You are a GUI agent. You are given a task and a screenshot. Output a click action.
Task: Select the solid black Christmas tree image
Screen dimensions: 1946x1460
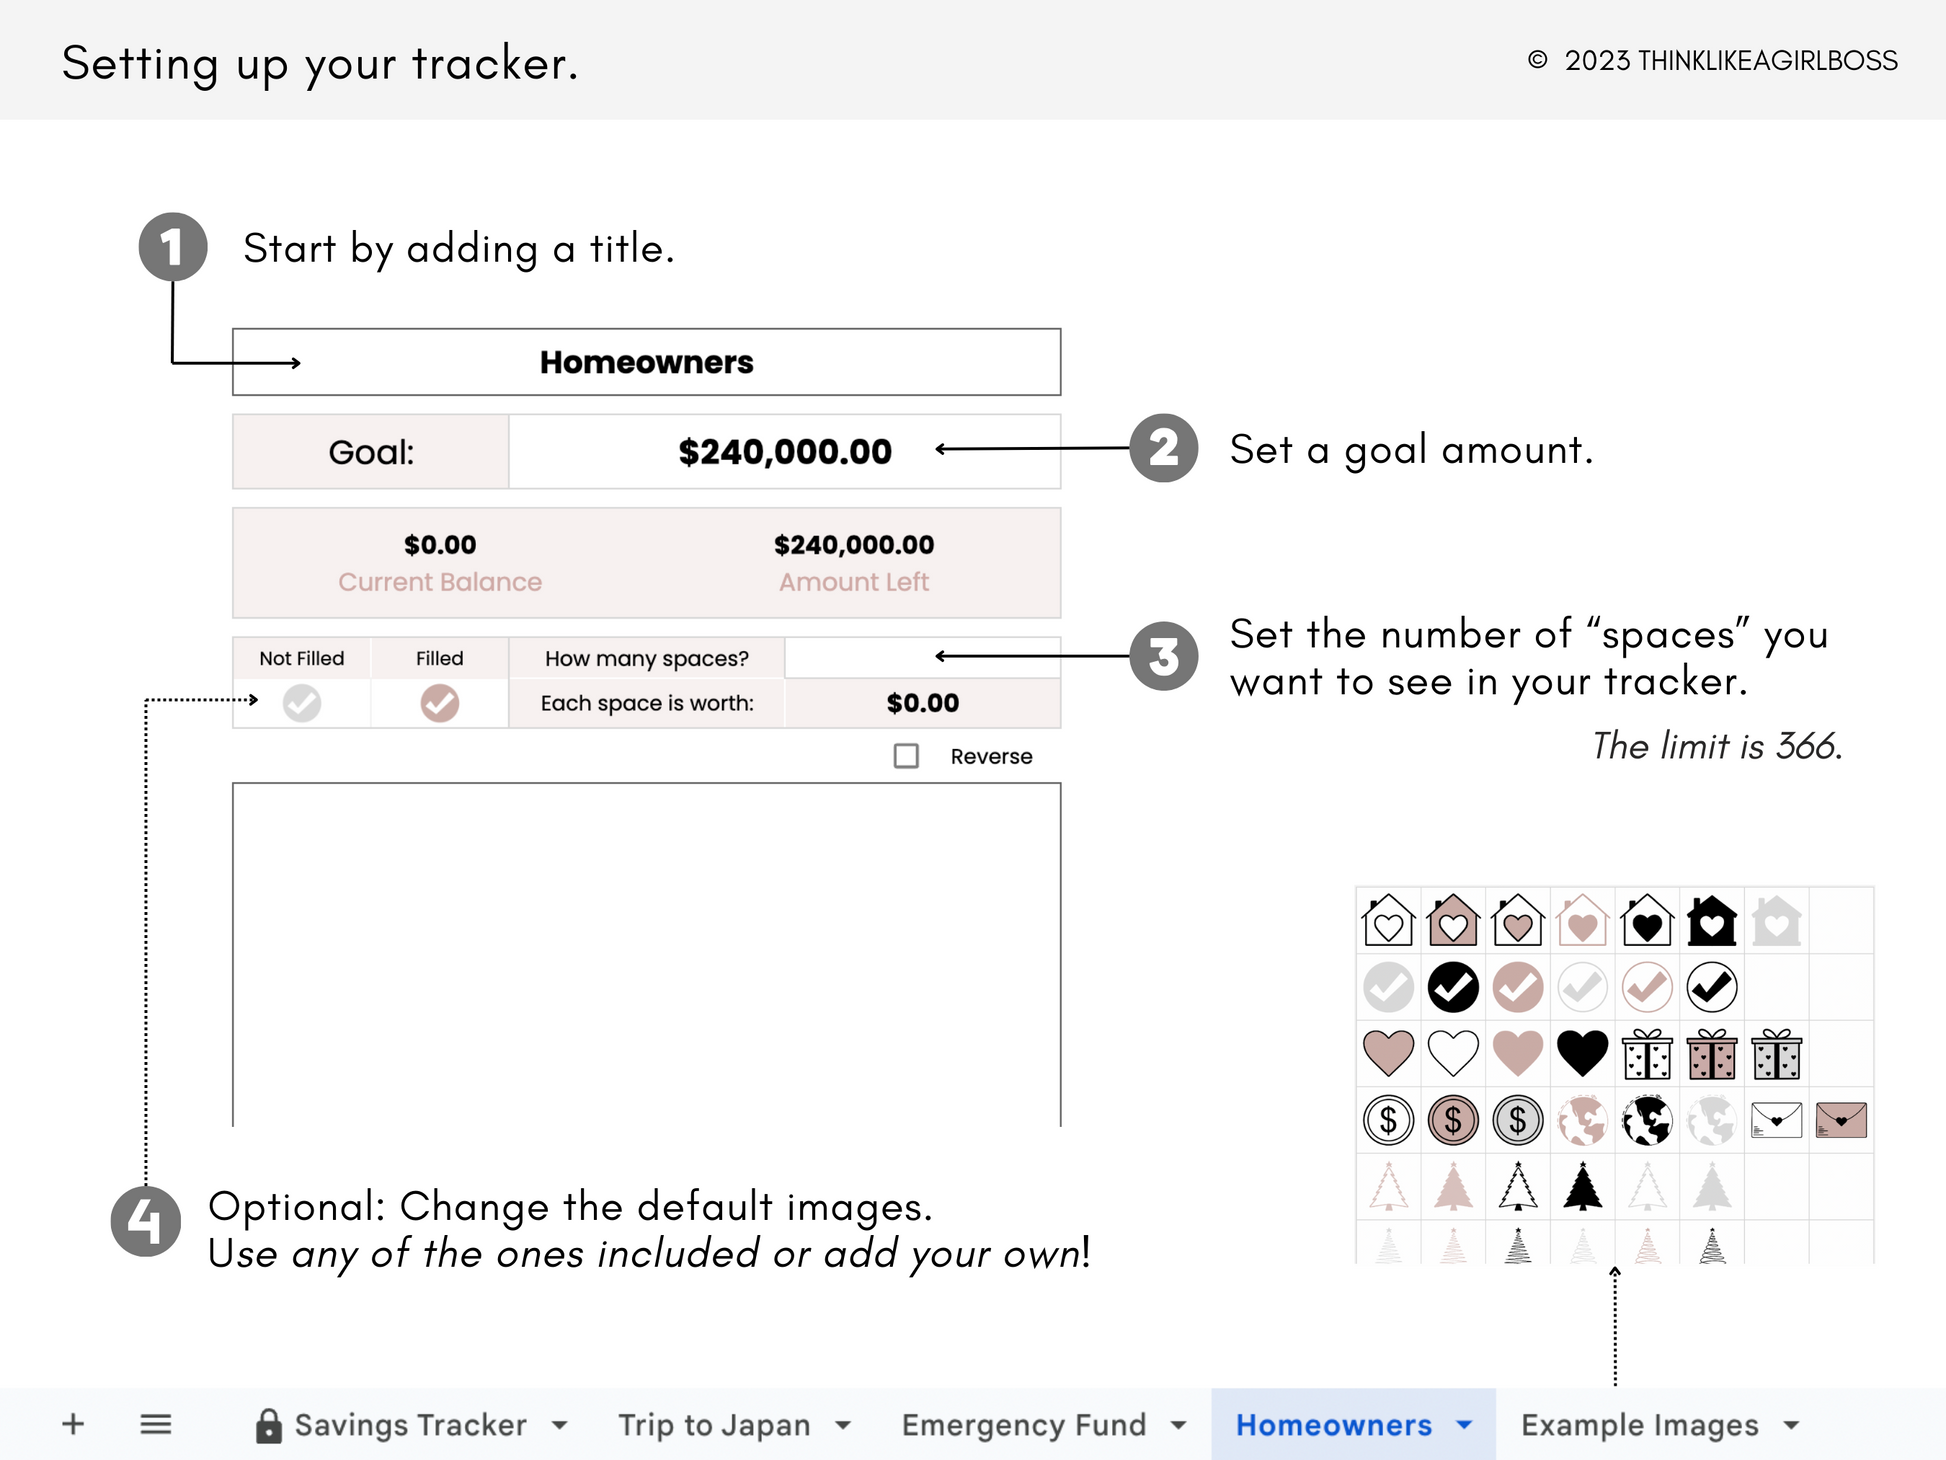click(1582, 1187)
